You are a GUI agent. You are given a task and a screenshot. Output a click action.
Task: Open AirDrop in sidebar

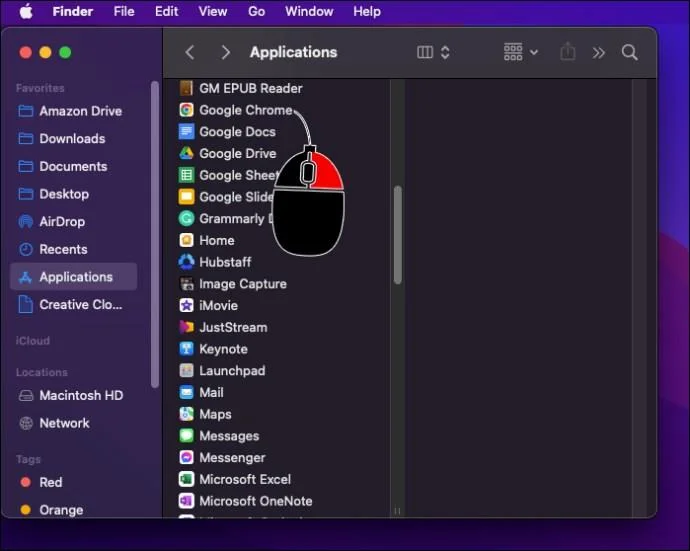pos(73,221)
